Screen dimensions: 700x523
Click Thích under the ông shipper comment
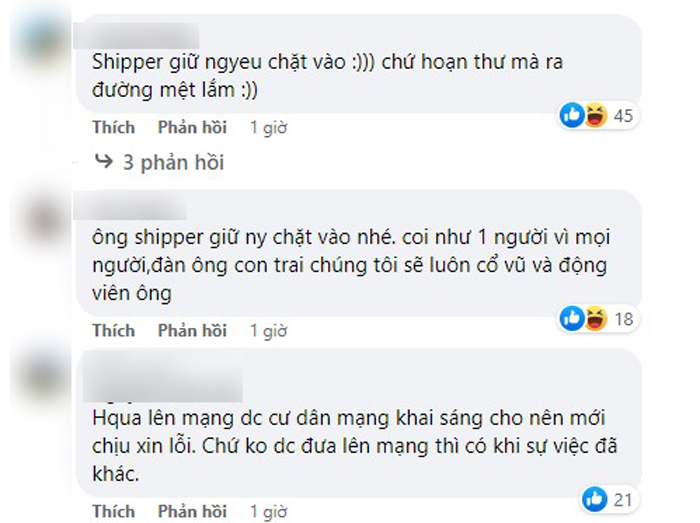[114, 331]
